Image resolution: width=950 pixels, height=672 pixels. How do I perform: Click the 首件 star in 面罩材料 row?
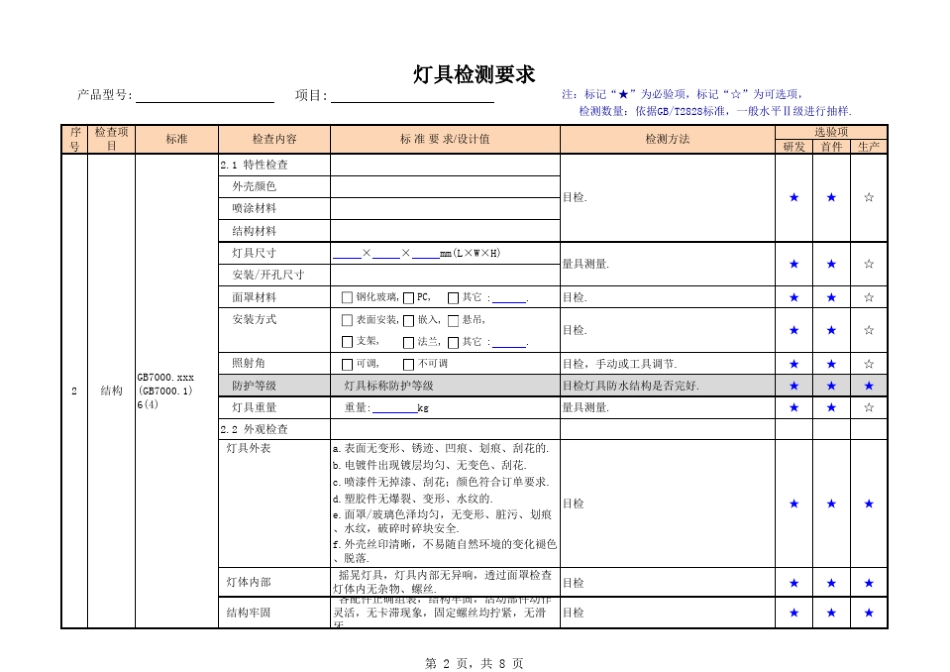831,298
